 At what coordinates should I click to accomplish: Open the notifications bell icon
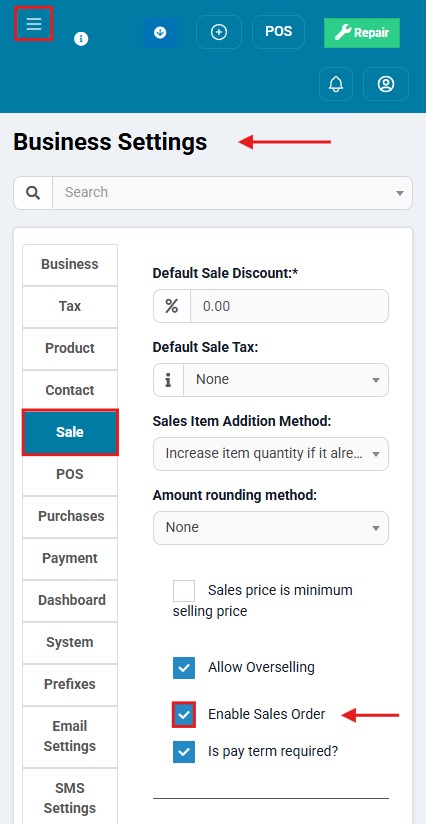click(336, 84)
